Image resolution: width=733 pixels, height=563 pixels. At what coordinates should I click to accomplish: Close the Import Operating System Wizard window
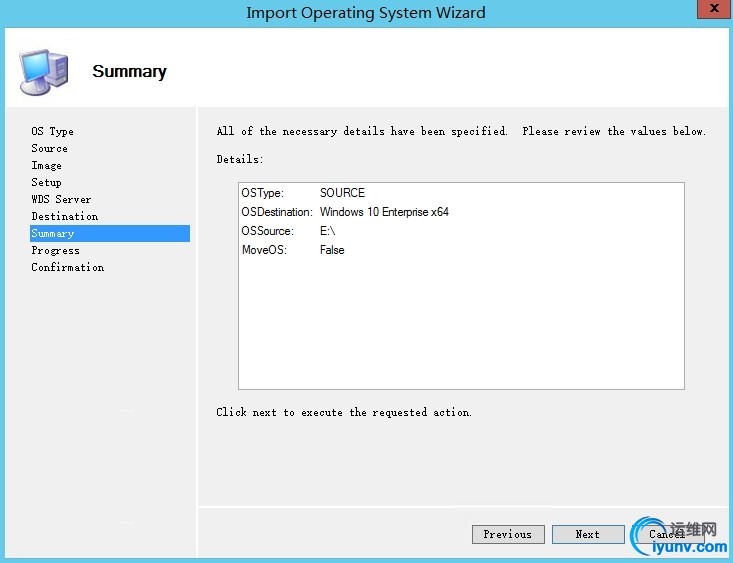(714, 9)
